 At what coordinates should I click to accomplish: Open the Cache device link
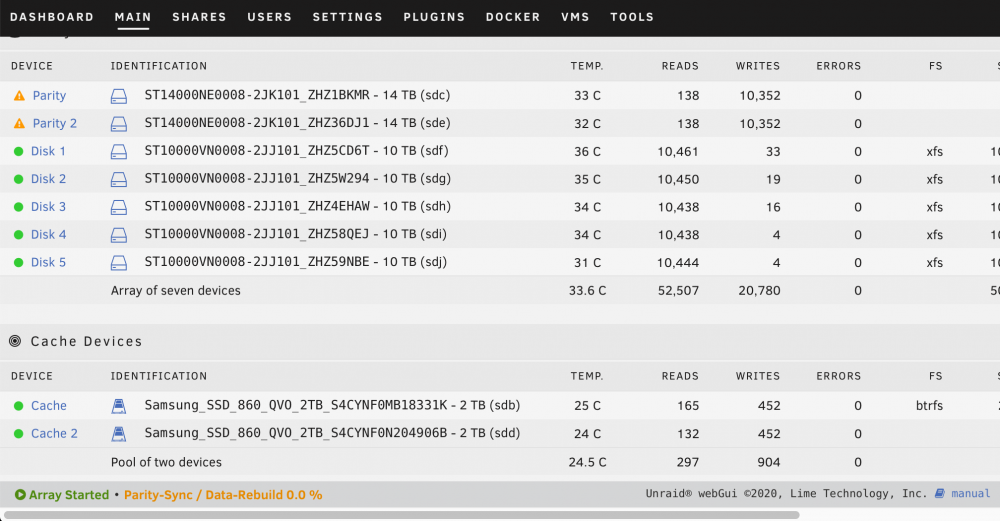[48, 406]
